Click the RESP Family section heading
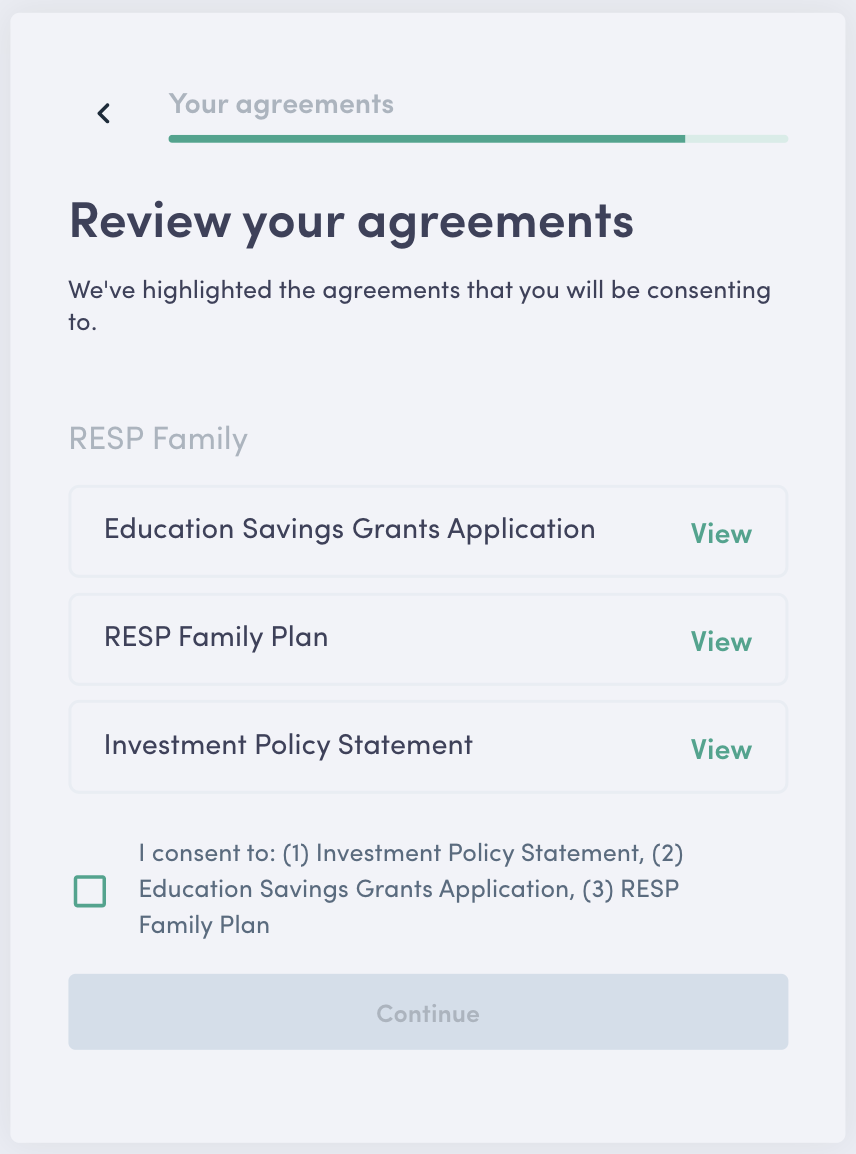 pyautogui.click(x=157, y=438)
